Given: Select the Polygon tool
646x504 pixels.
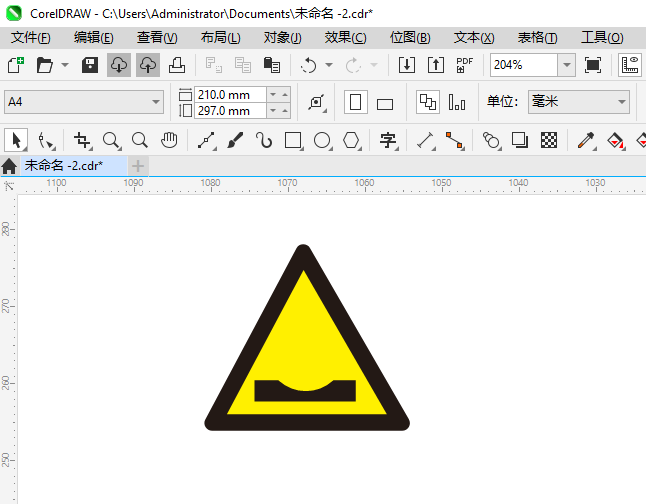Looking at the screenshot, I should [x=351, y=140].
